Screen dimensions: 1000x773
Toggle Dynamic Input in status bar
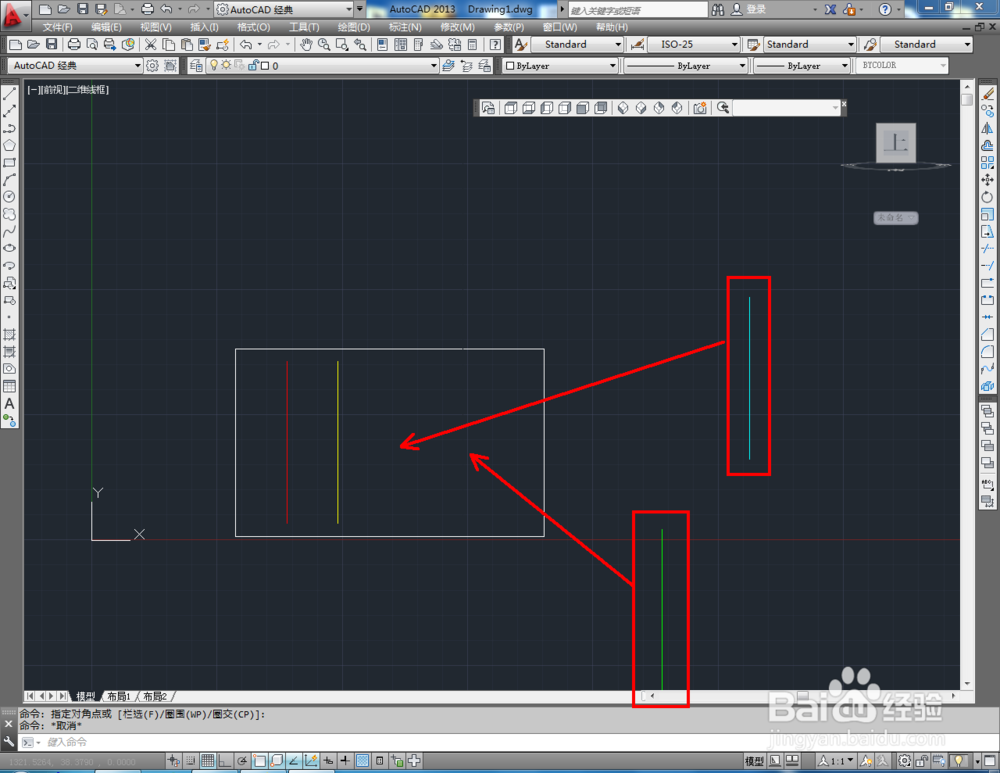pyautogui.click(x=328, y=760)
